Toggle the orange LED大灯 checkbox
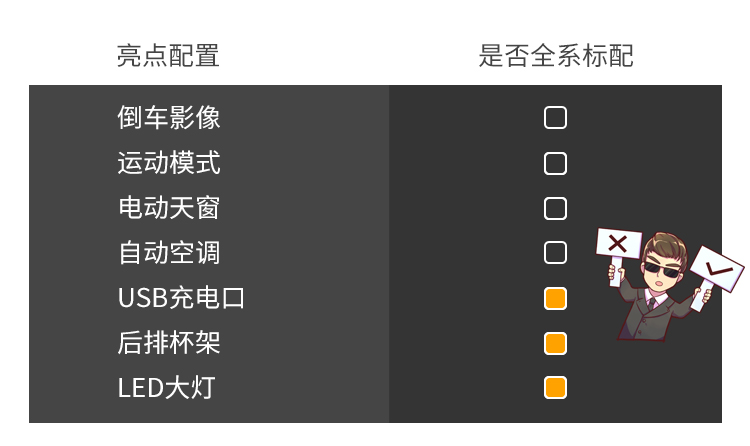Viewport: 750px width, 446px height. (x=555, y=388)
